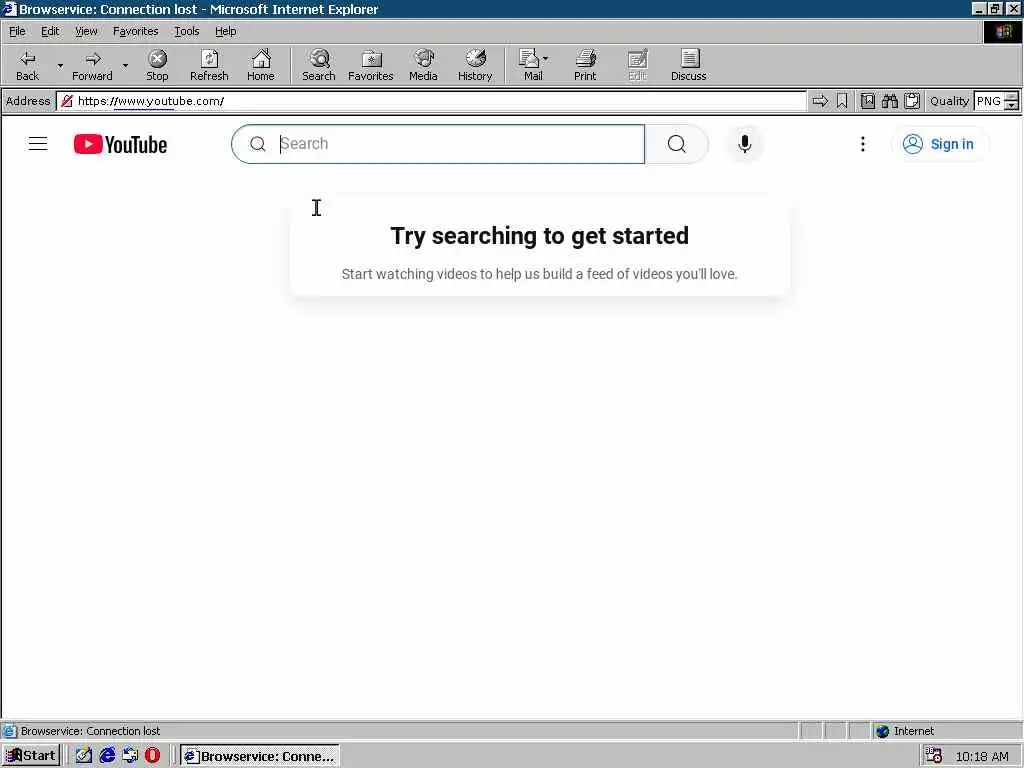Click the Address bar URL field

(431, 101)
